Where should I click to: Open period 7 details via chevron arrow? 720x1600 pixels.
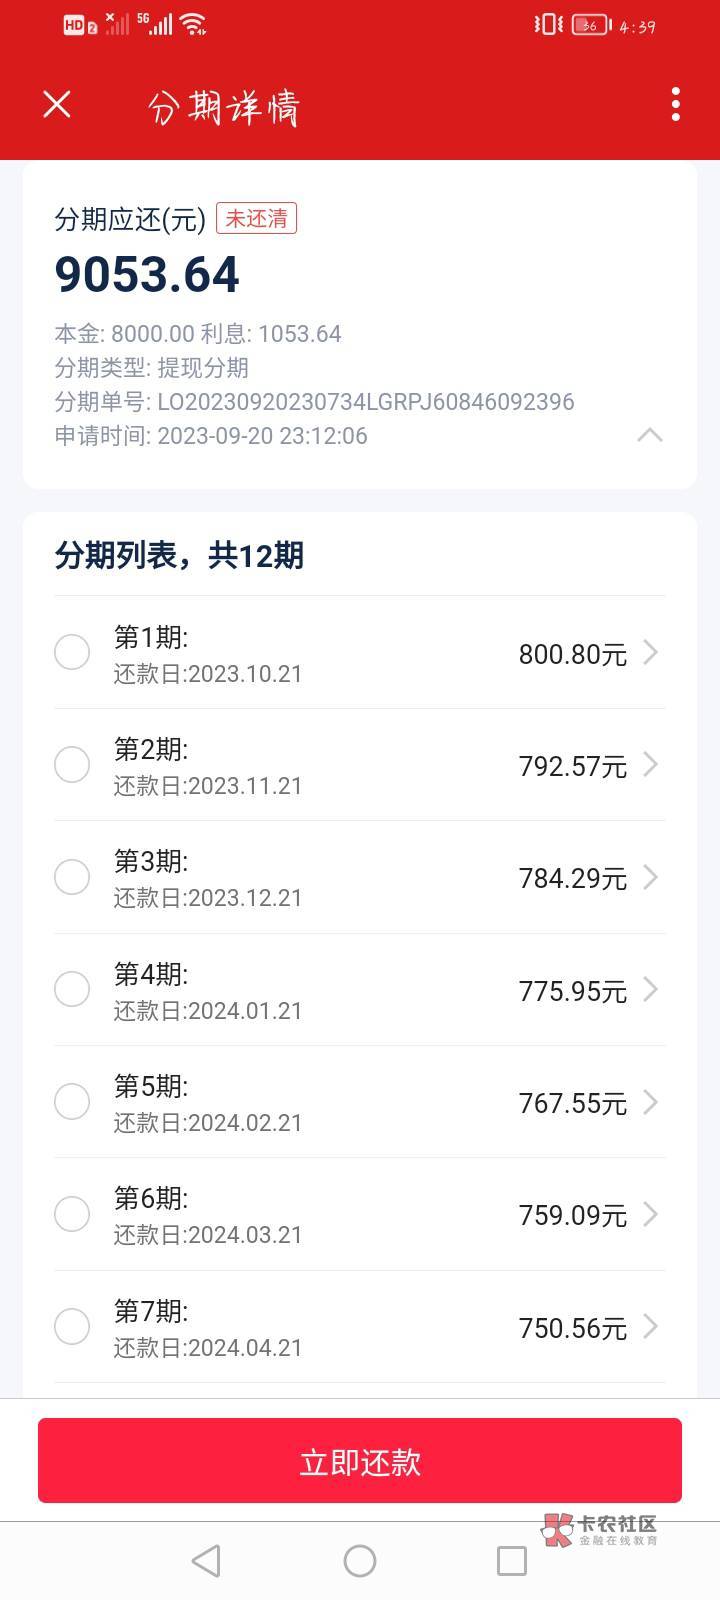651,1327
